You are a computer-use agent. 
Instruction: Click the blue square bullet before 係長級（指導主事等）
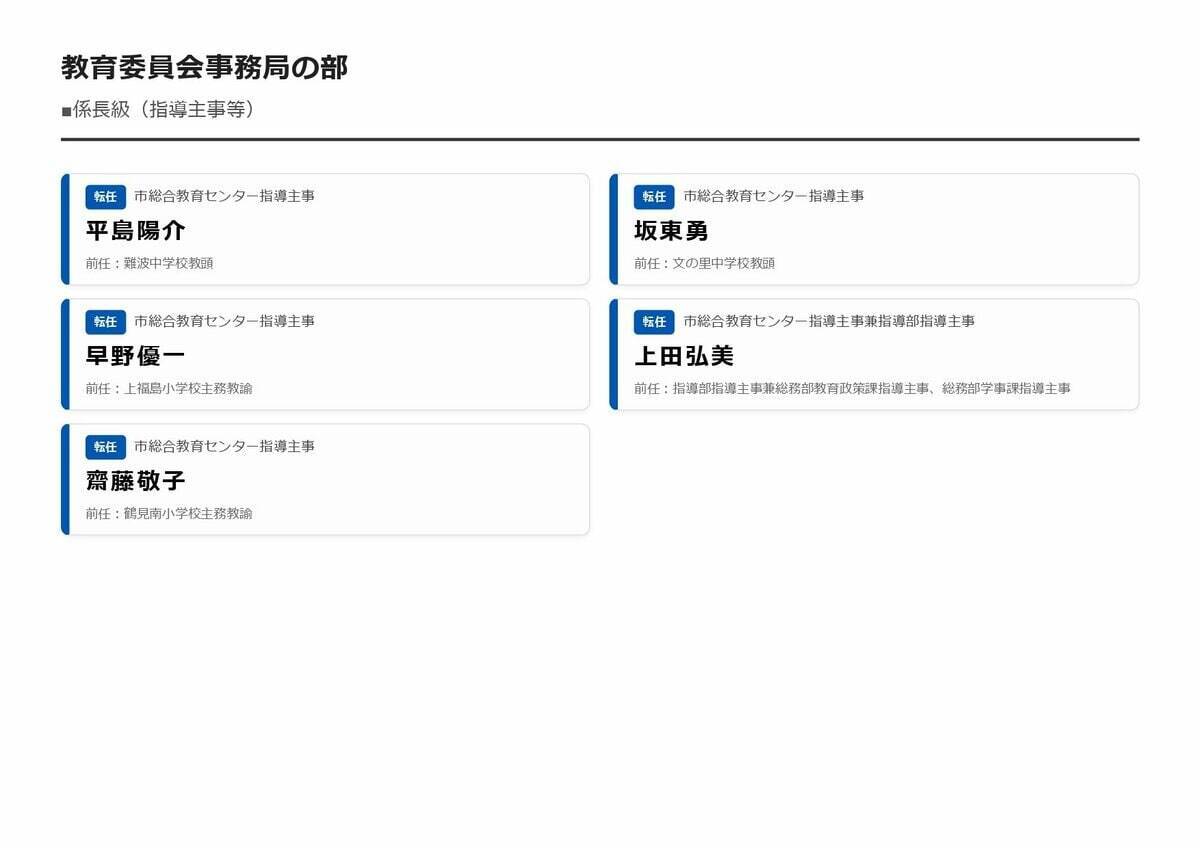tap(66, 110)
